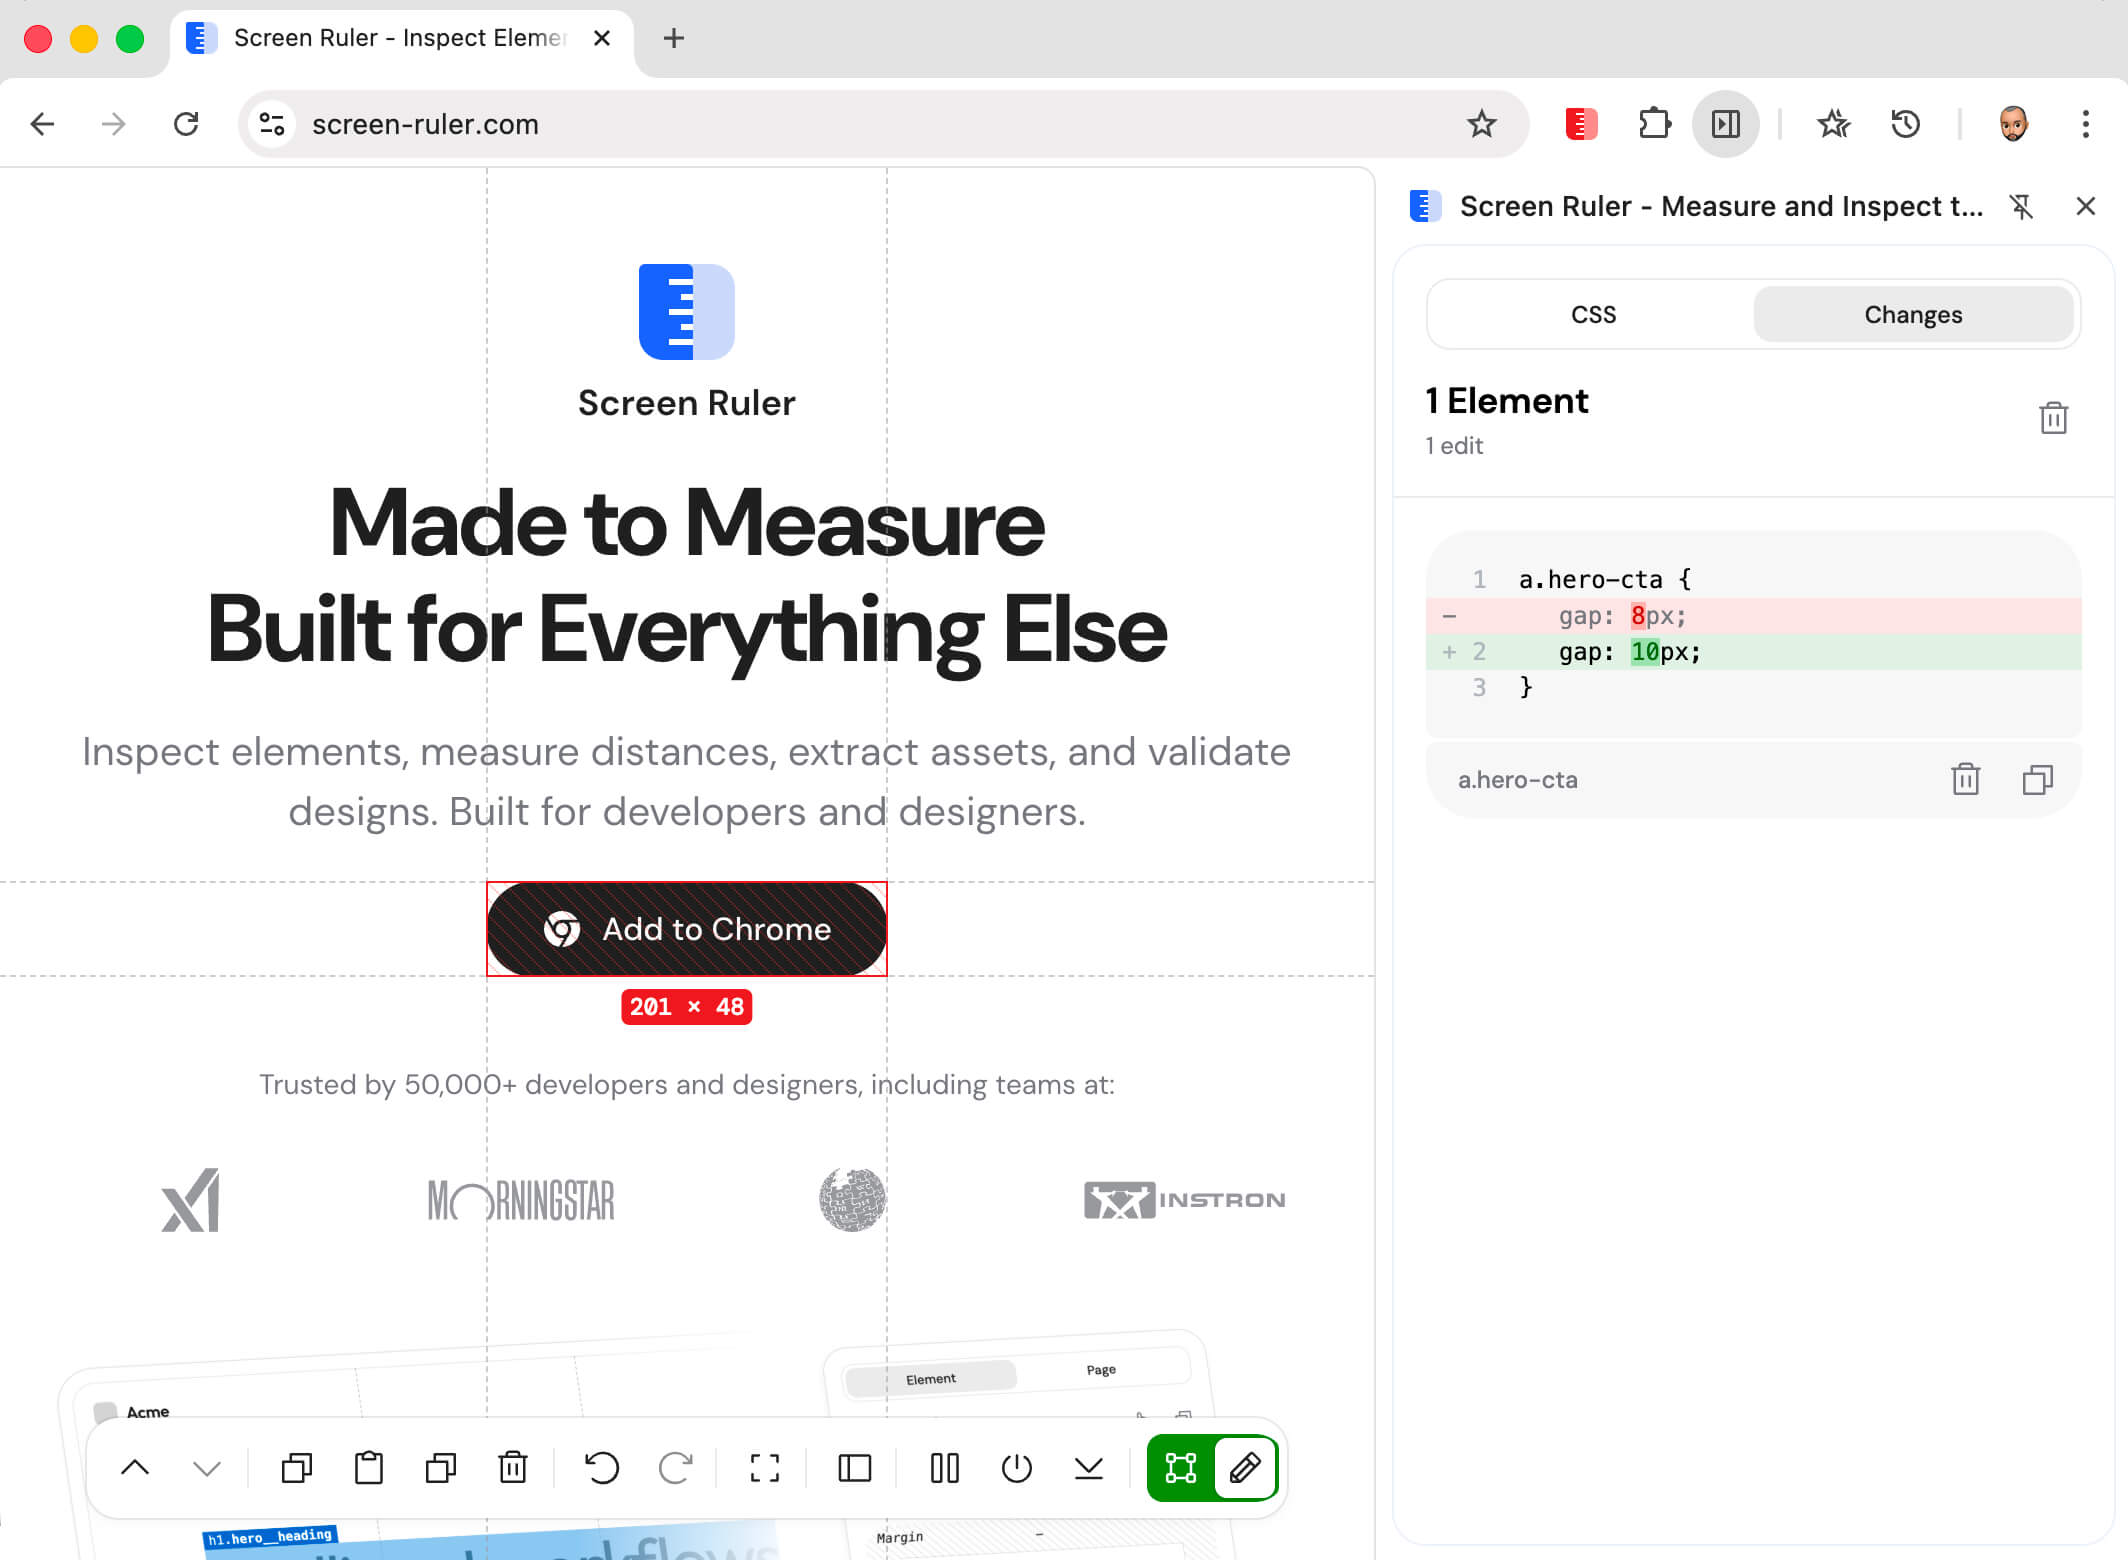Click the Instron logo
2128x1560 pixels.
[1185, 1200]
